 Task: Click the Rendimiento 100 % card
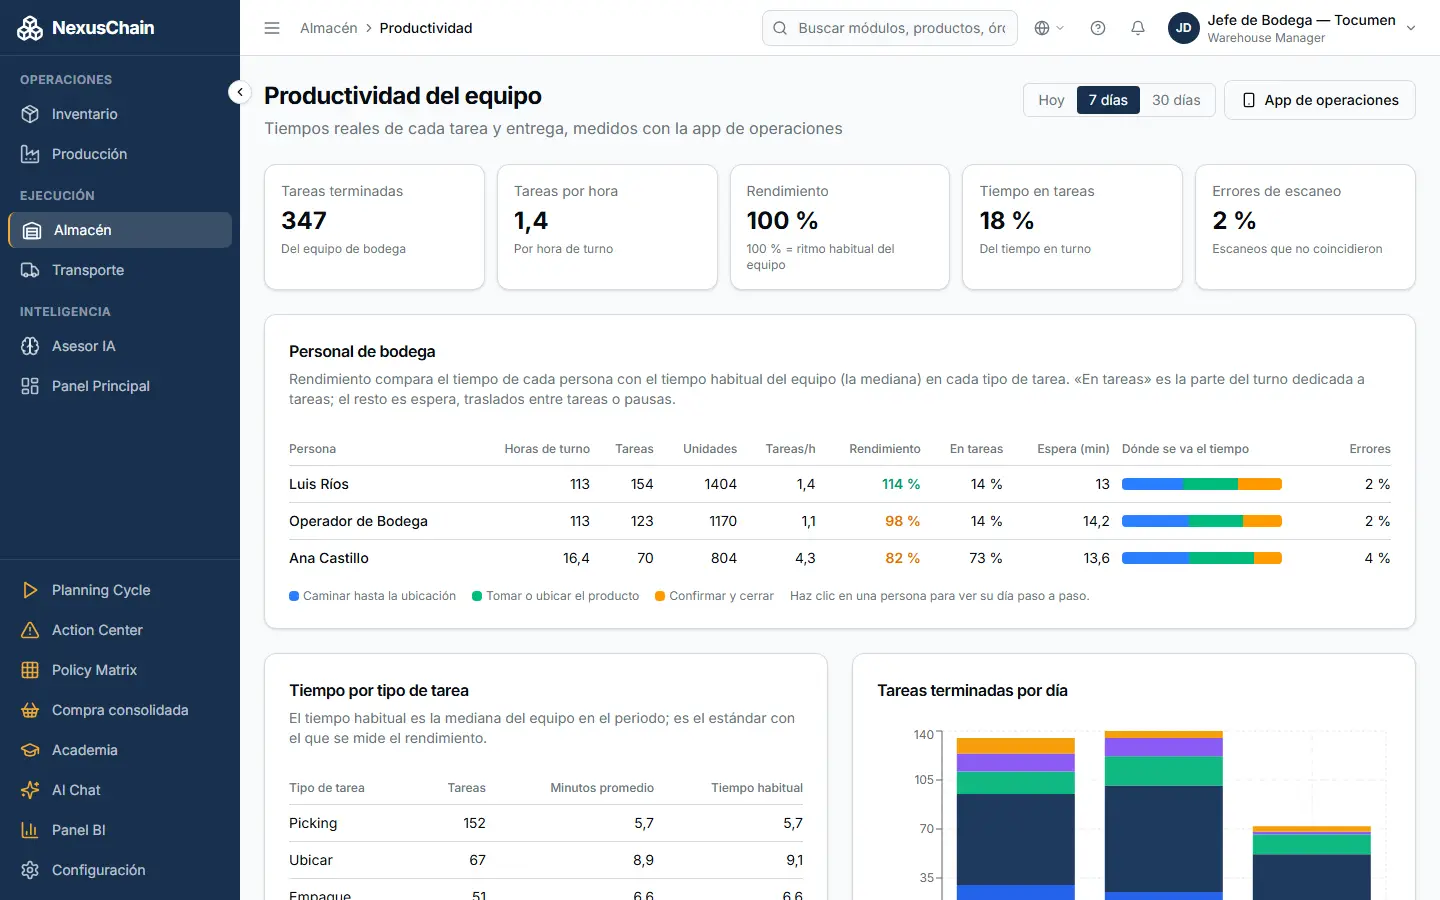pos(840,227)
